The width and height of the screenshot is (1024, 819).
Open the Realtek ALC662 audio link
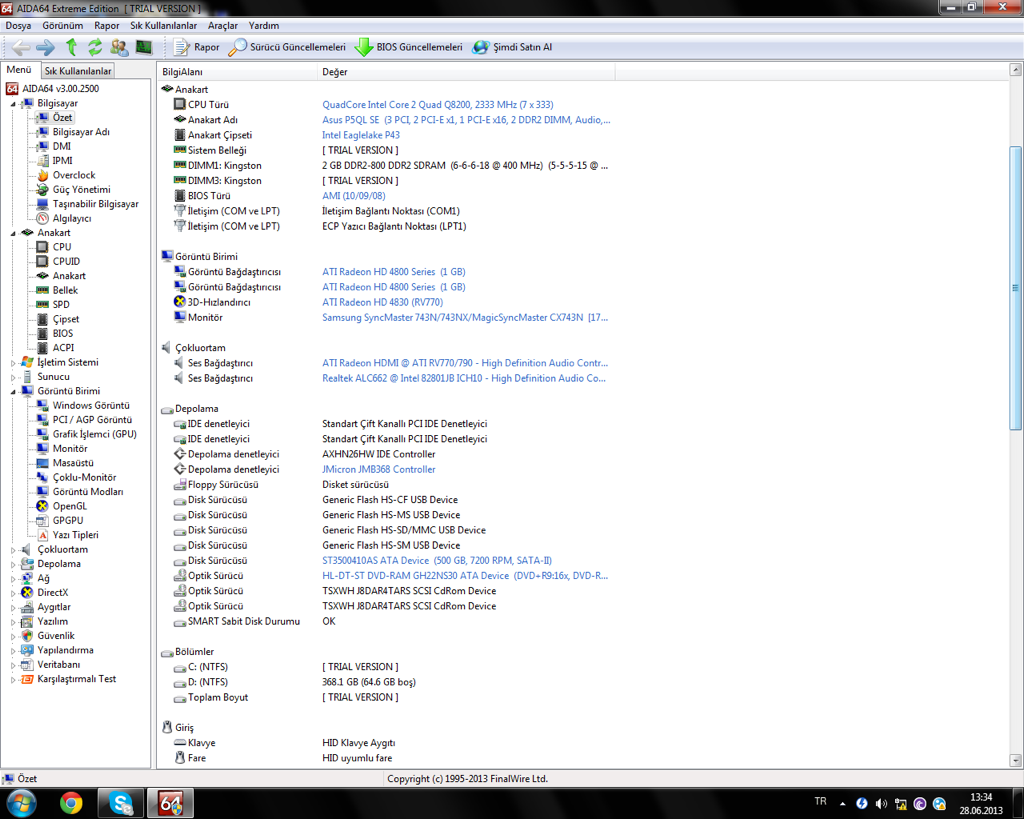point(464,378)
